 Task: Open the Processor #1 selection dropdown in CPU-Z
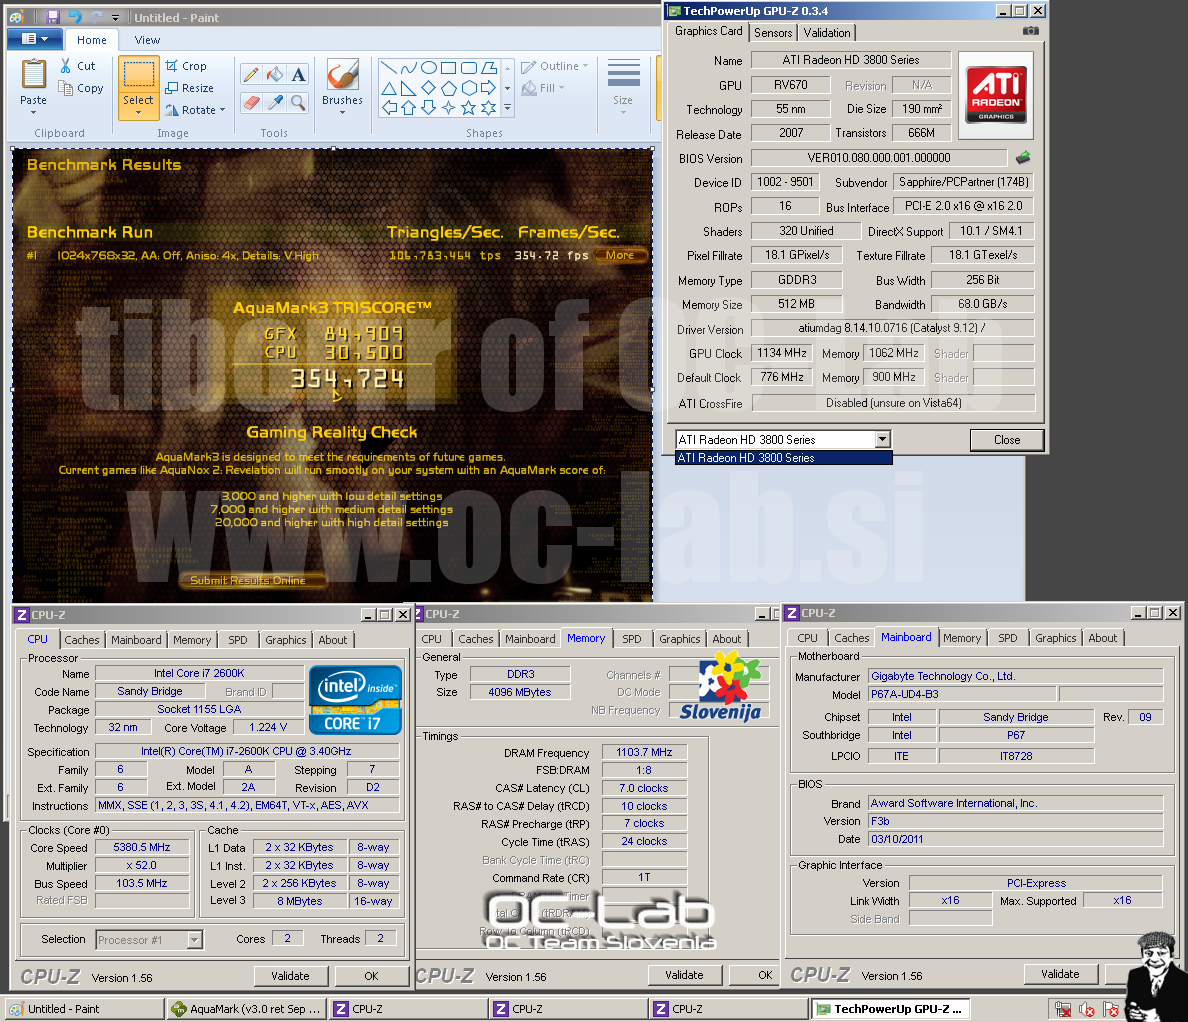[195, 939]
